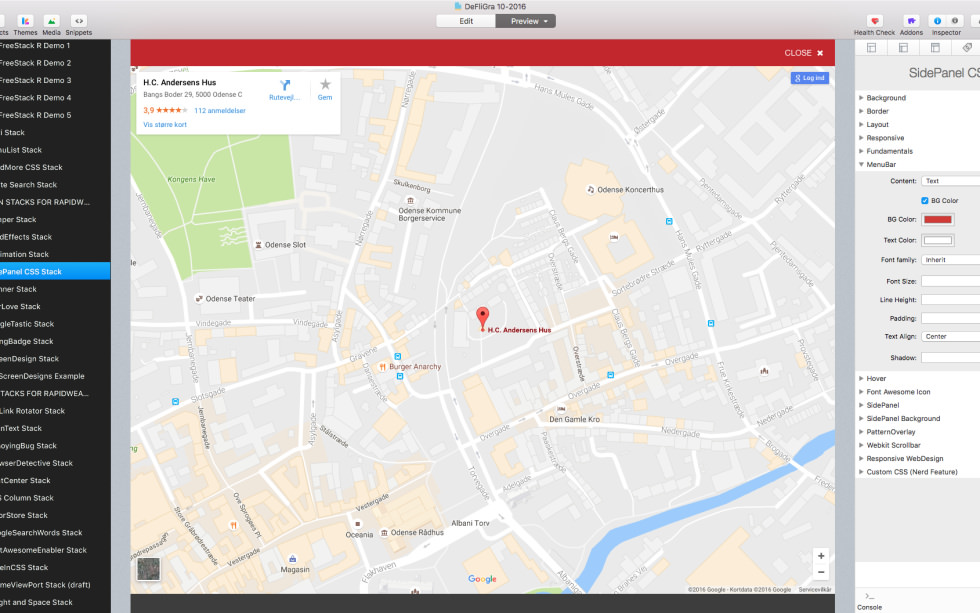Click the Log ind button
This screenshot has width=980, height=613.
click(x=810, y=78)
